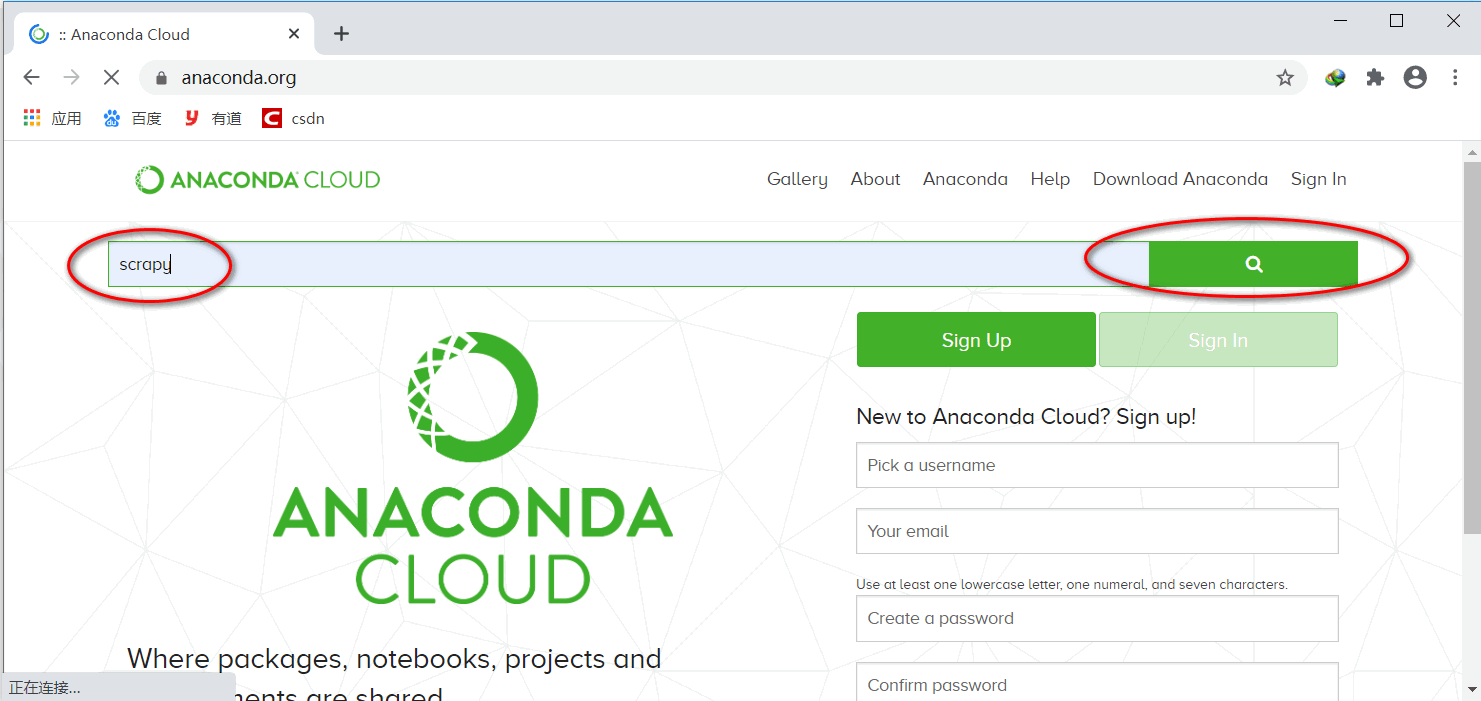Click 'New to Anaconda Cloud? Sign up!' heading
Screen dimensions: 1481x701
1026,417
